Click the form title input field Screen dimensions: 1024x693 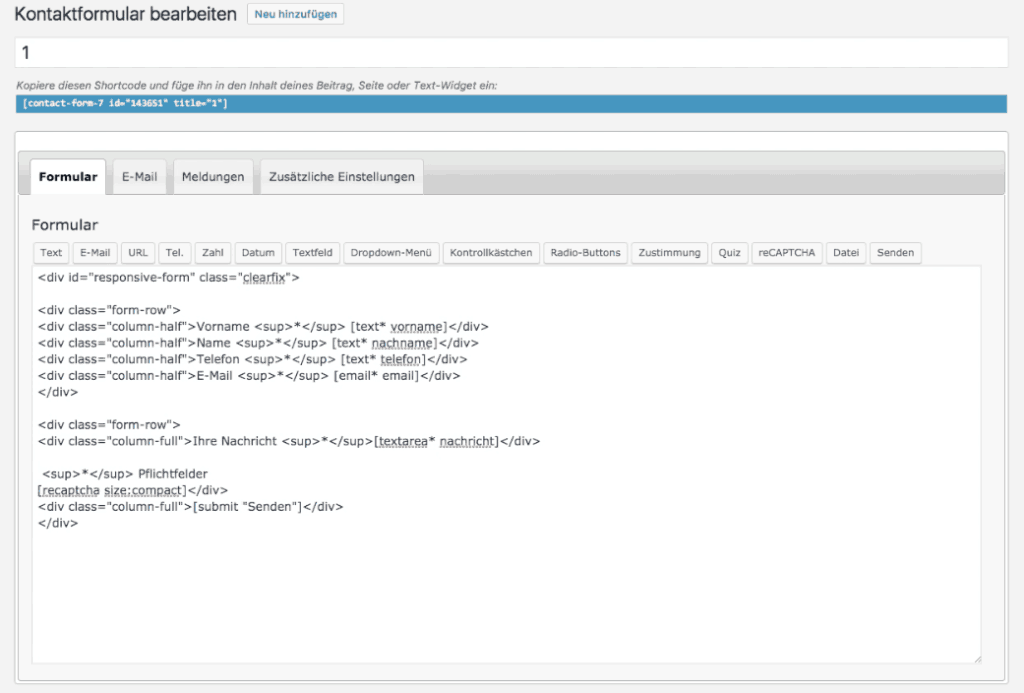pos(511,52)
